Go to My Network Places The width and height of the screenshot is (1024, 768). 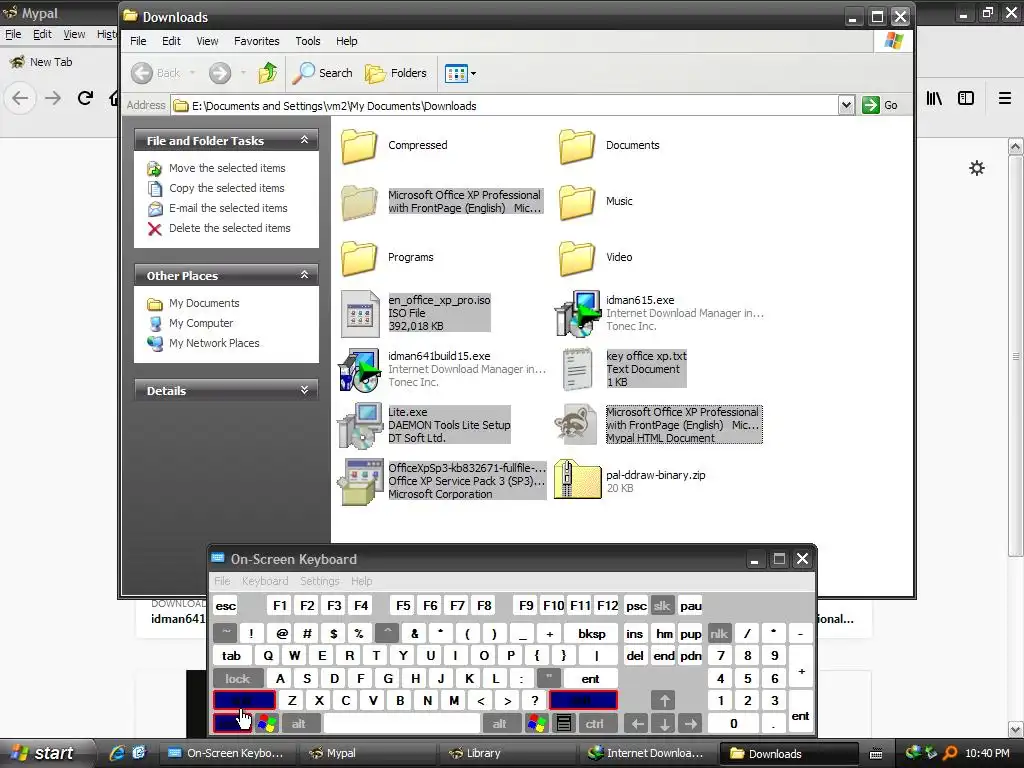click(214, 344)
